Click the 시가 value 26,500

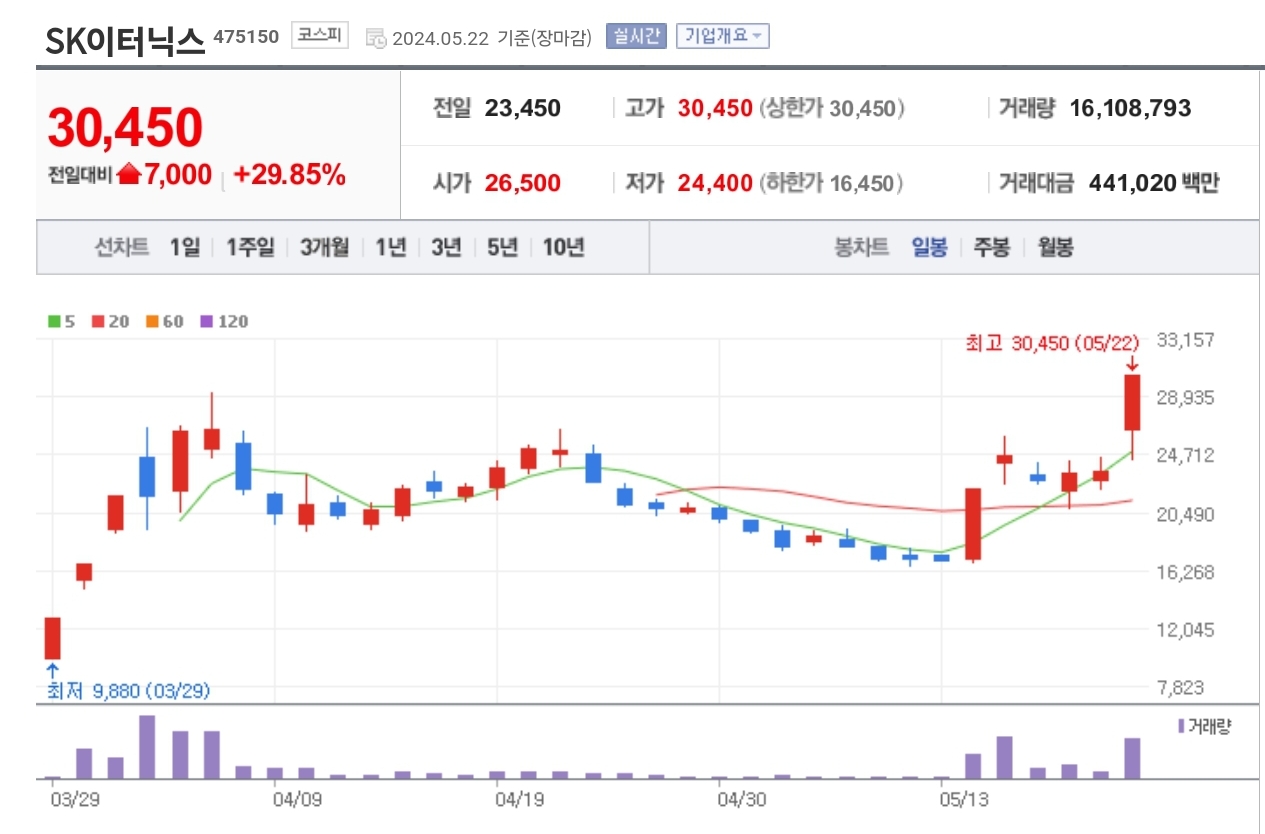[x=523, y=183]
